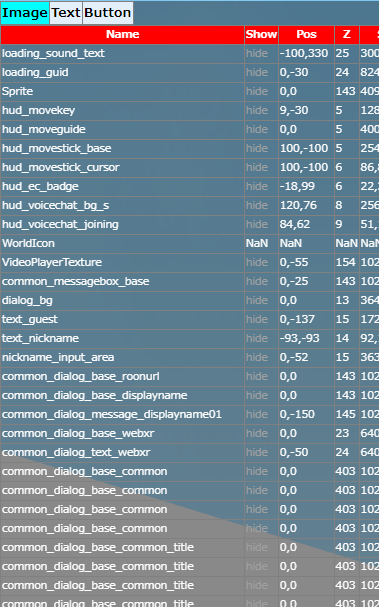
Task: Select the loading_guid name cell
Action: [122, 72]
